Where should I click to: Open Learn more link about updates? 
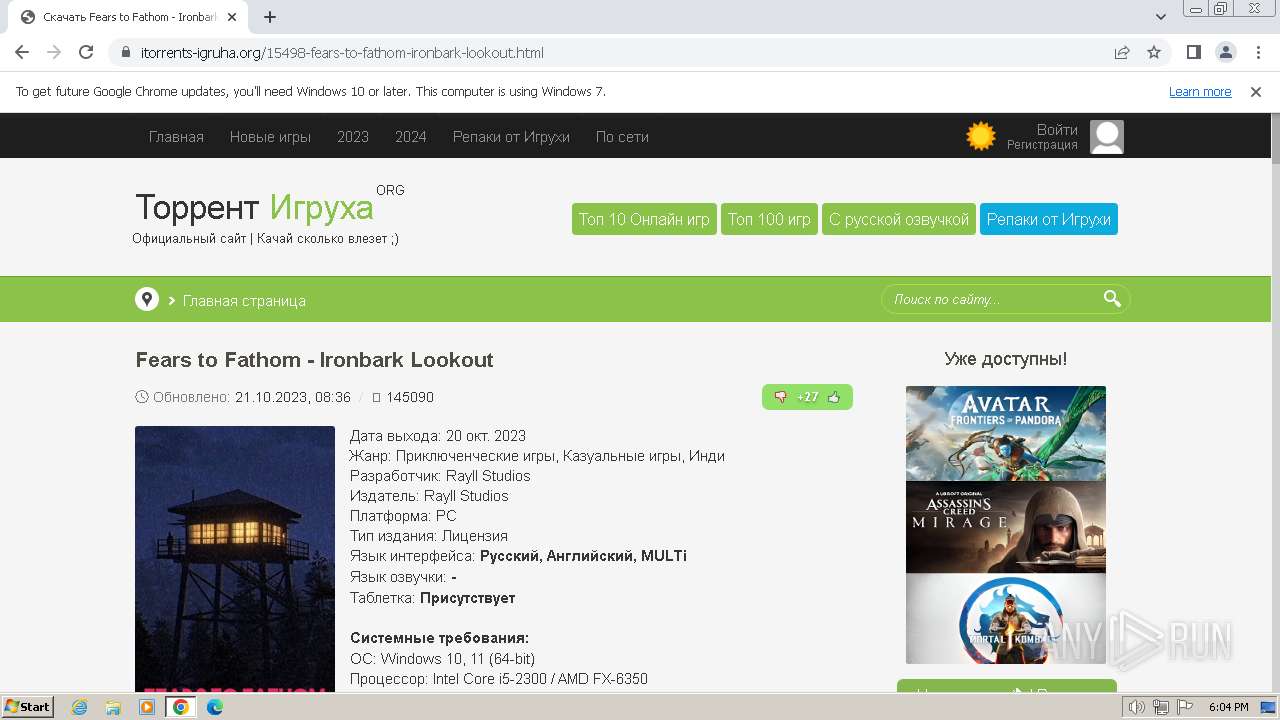(1200, 91)
